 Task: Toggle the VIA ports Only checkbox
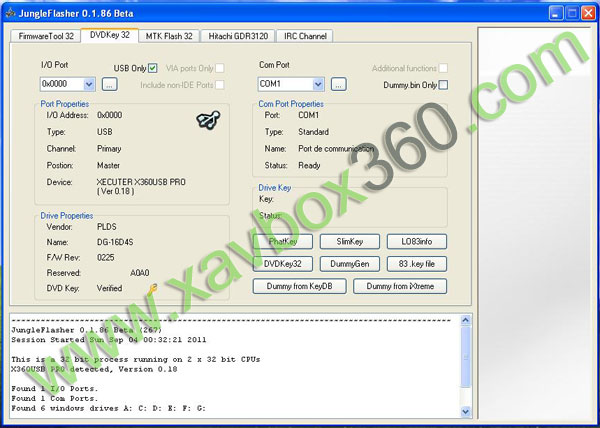coord(220,68)
